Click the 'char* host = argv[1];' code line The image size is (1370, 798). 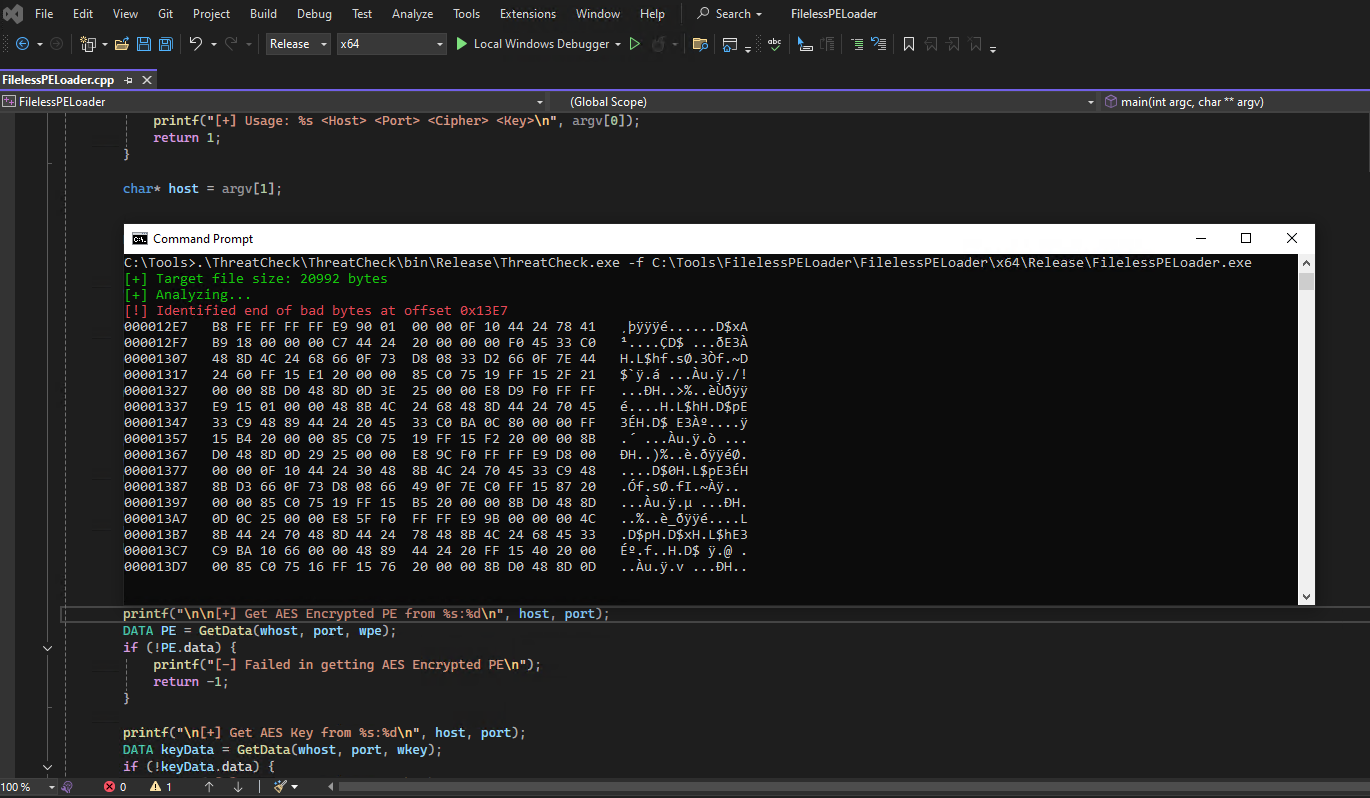click(x=203, y=188)
